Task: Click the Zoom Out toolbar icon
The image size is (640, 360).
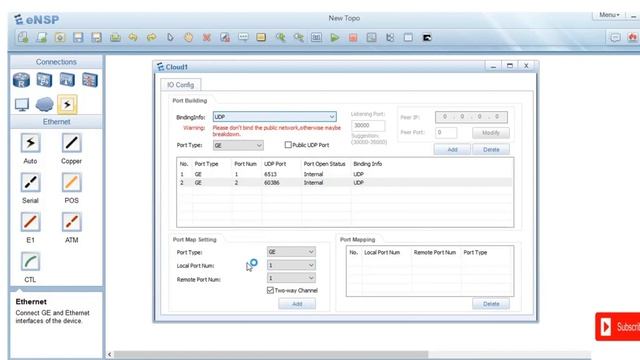Action: pos(298,38)
